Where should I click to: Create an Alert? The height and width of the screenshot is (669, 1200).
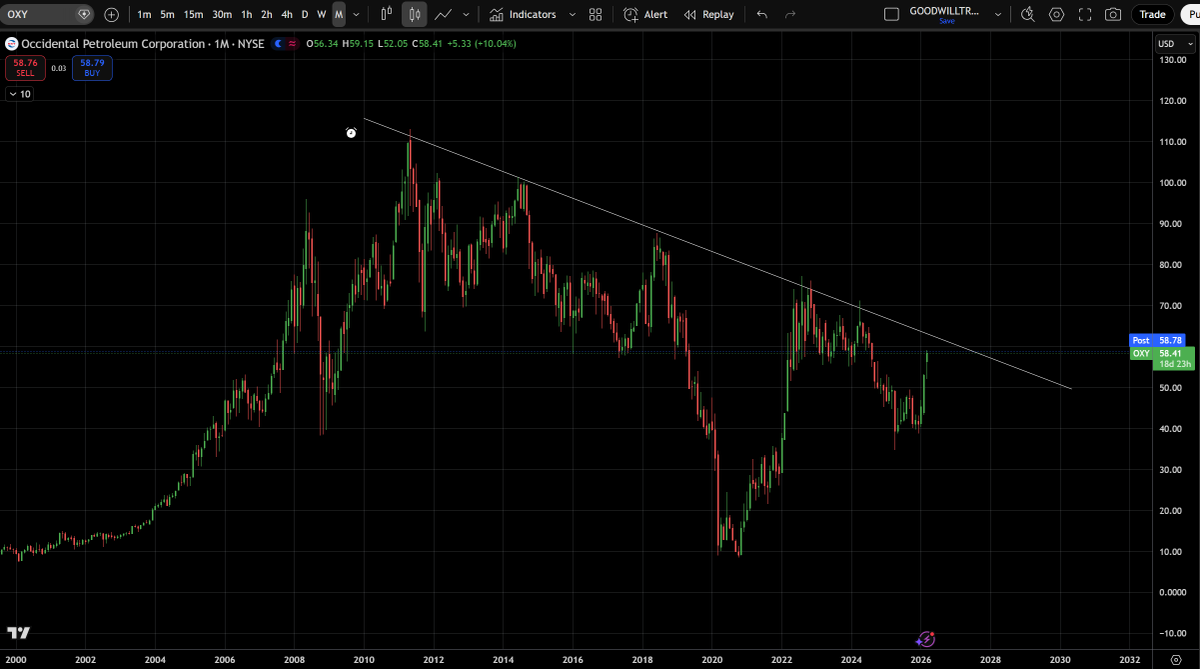pos(645,15)
